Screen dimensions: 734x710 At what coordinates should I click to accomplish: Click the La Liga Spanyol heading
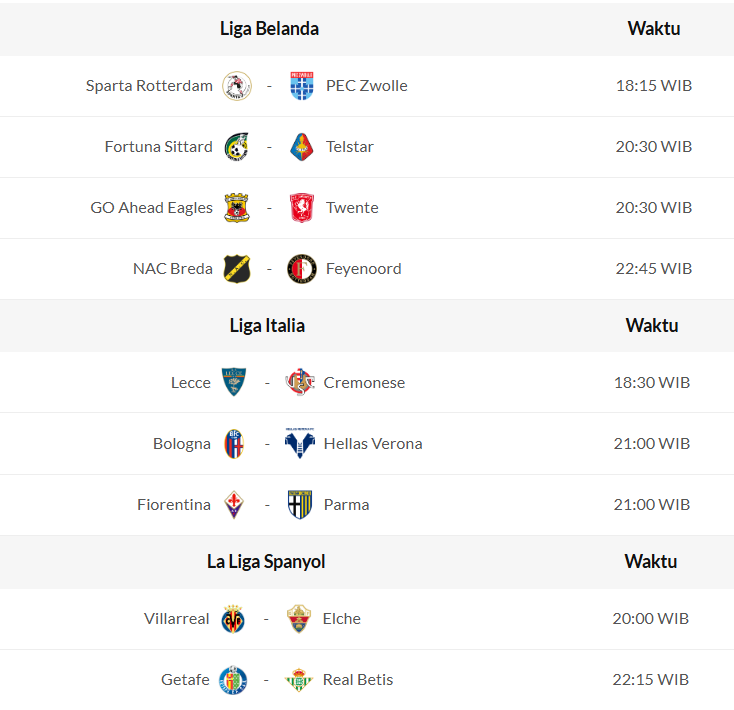(x=266, y=562)
